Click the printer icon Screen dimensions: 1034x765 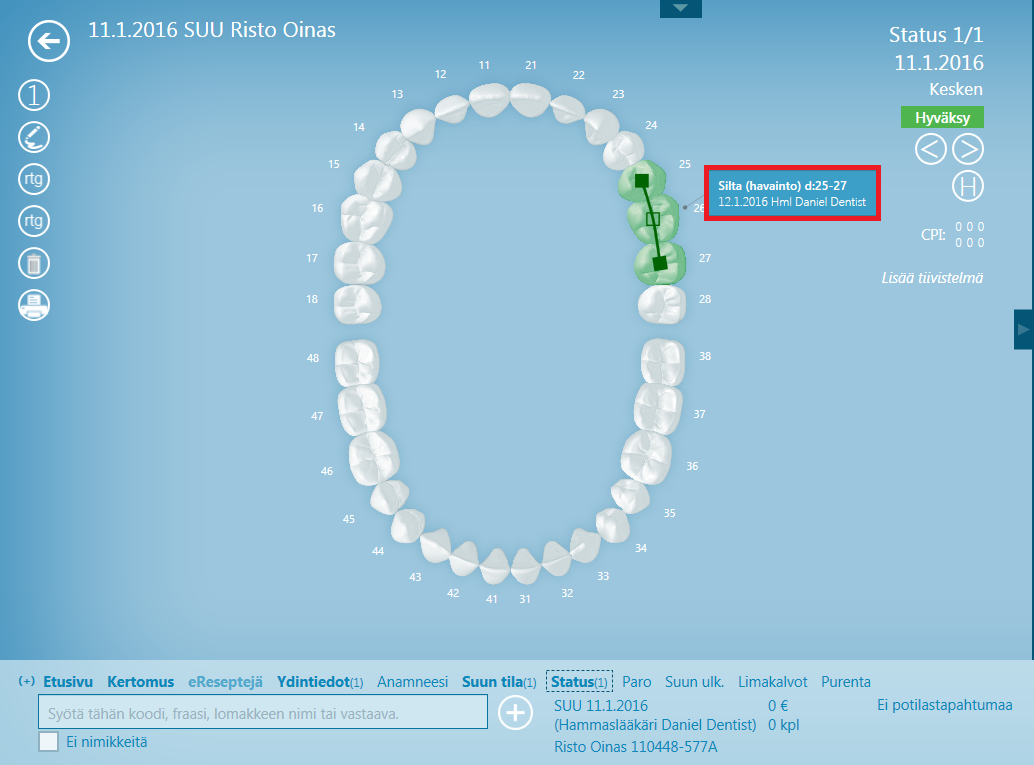click(34, 305)
